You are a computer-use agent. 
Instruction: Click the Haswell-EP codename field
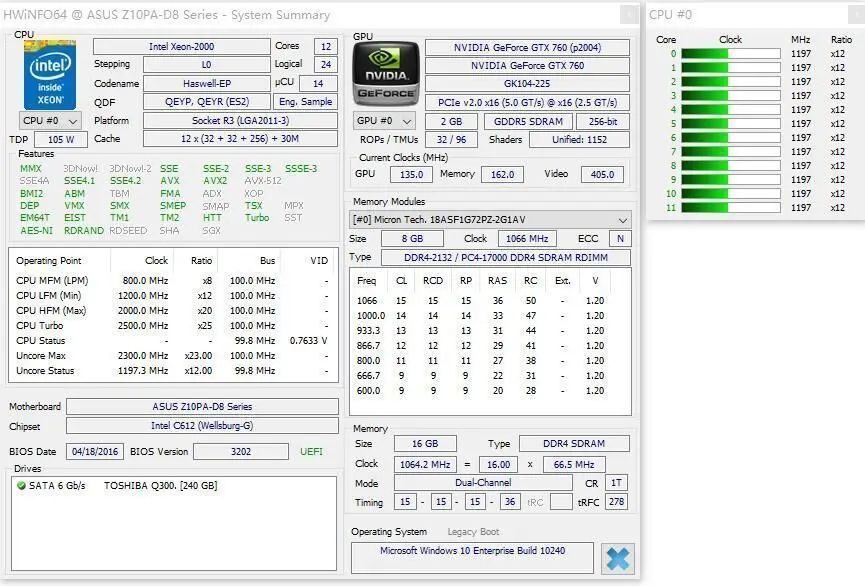point(207,83)
